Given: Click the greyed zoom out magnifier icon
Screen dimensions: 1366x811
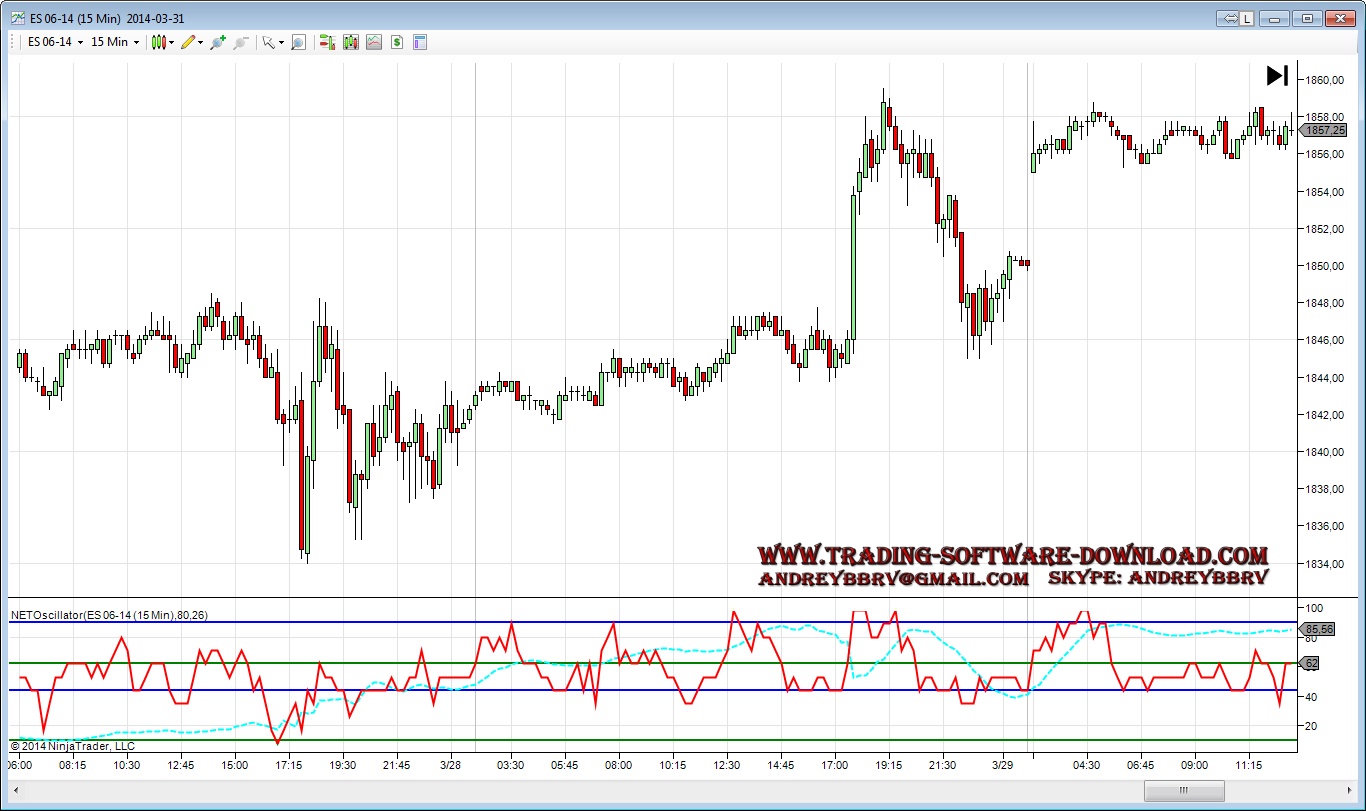Looking at the screenshot, I should click(x=240, y=42).
